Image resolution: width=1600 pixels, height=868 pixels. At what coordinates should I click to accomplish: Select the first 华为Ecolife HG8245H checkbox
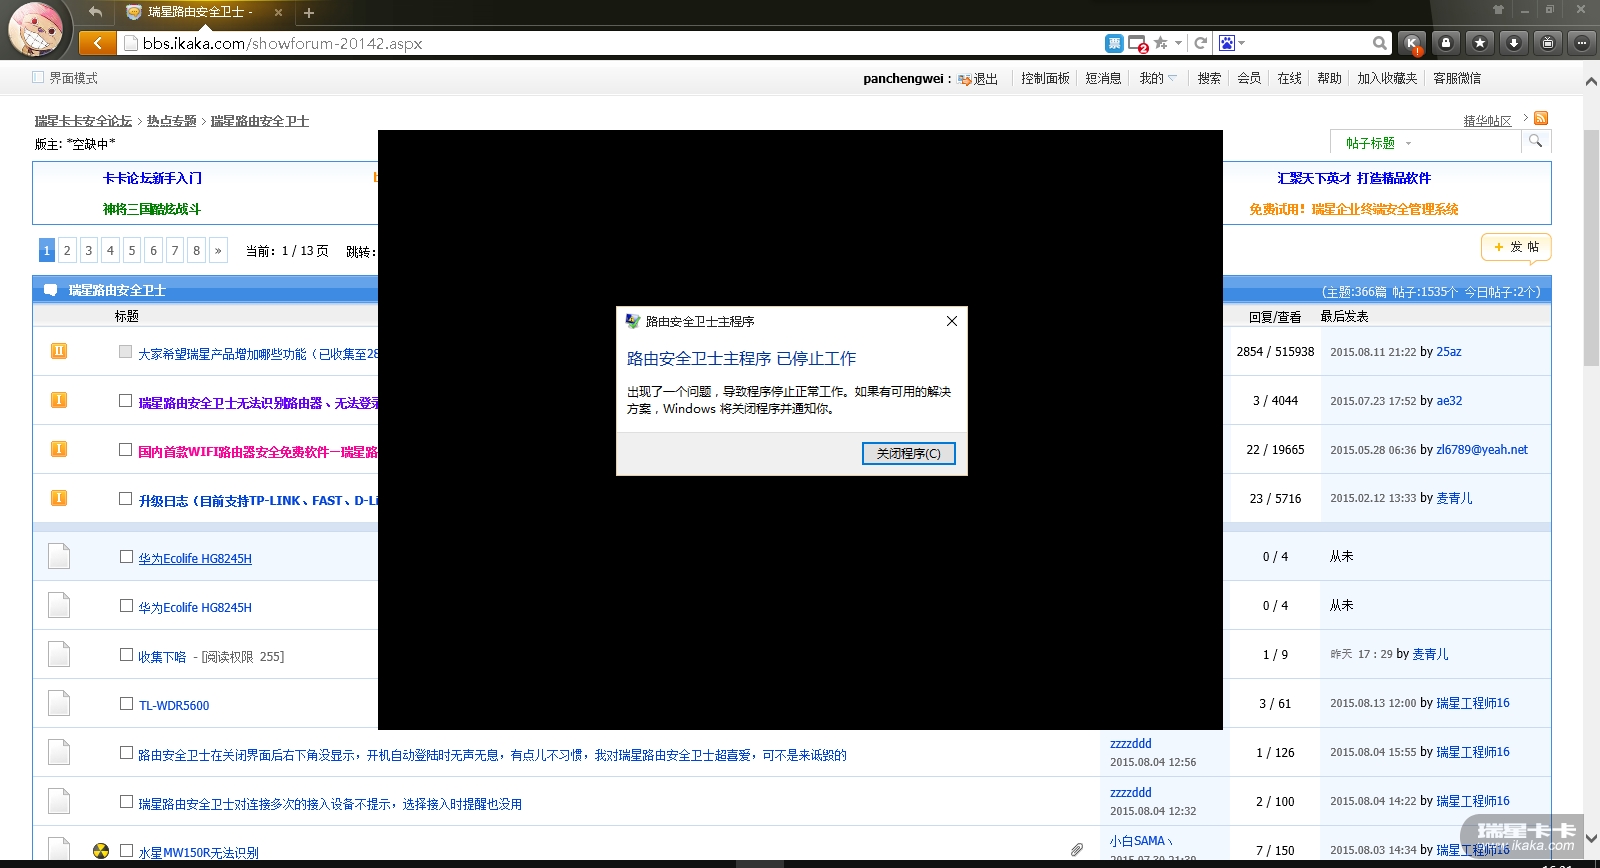[x=126, y=557]
